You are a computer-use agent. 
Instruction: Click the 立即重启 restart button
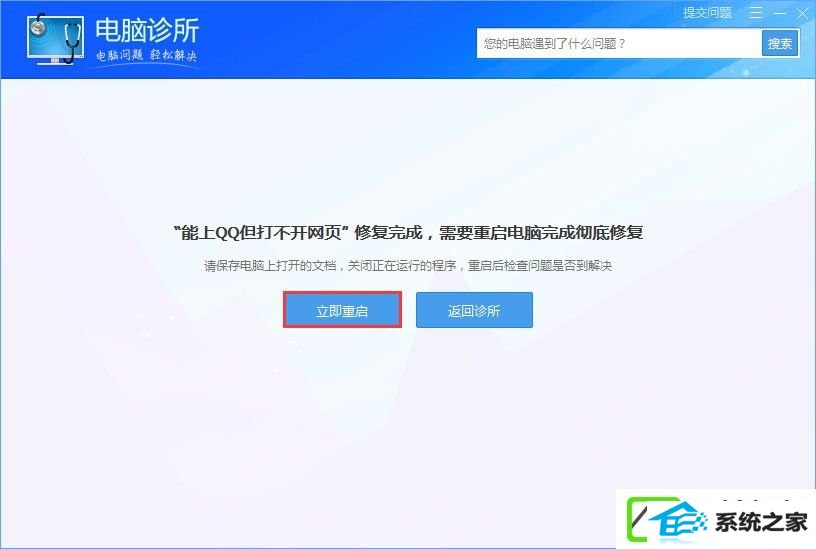[342, 310]
